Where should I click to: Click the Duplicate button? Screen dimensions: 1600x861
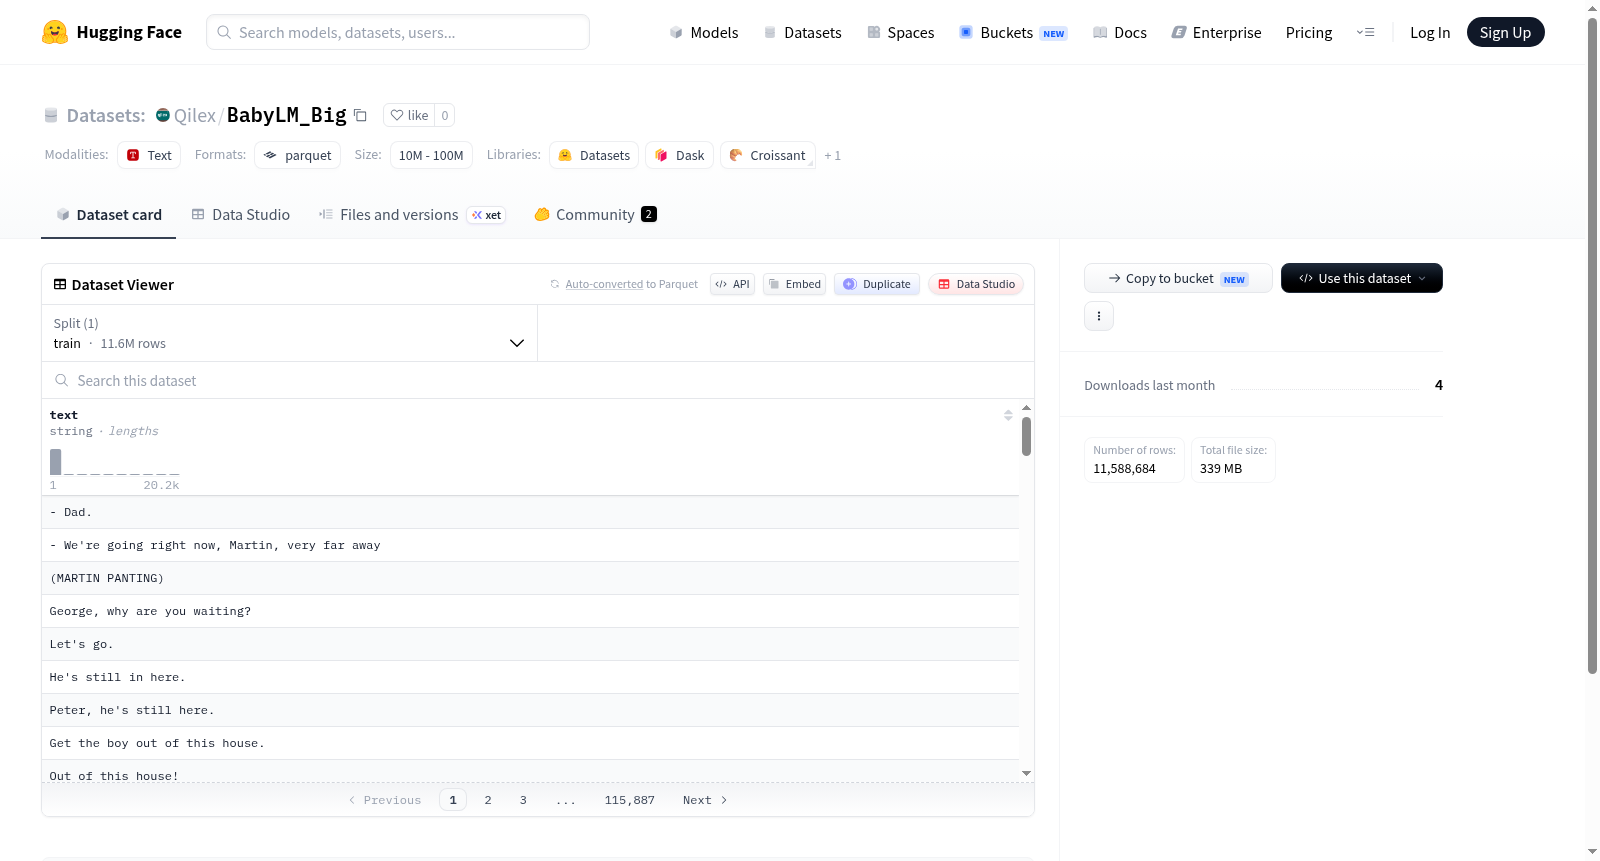(x=877, y=284)
